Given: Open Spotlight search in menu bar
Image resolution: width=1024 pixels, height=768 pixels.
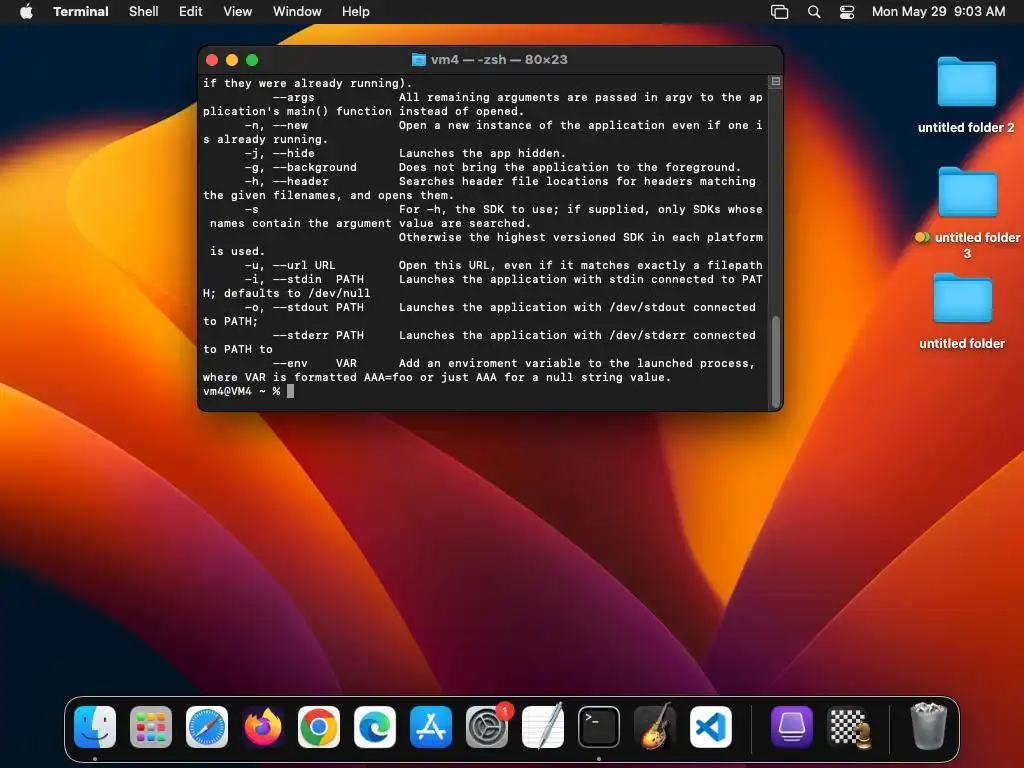Looking at the screenshot, I should tap(814, 12).
